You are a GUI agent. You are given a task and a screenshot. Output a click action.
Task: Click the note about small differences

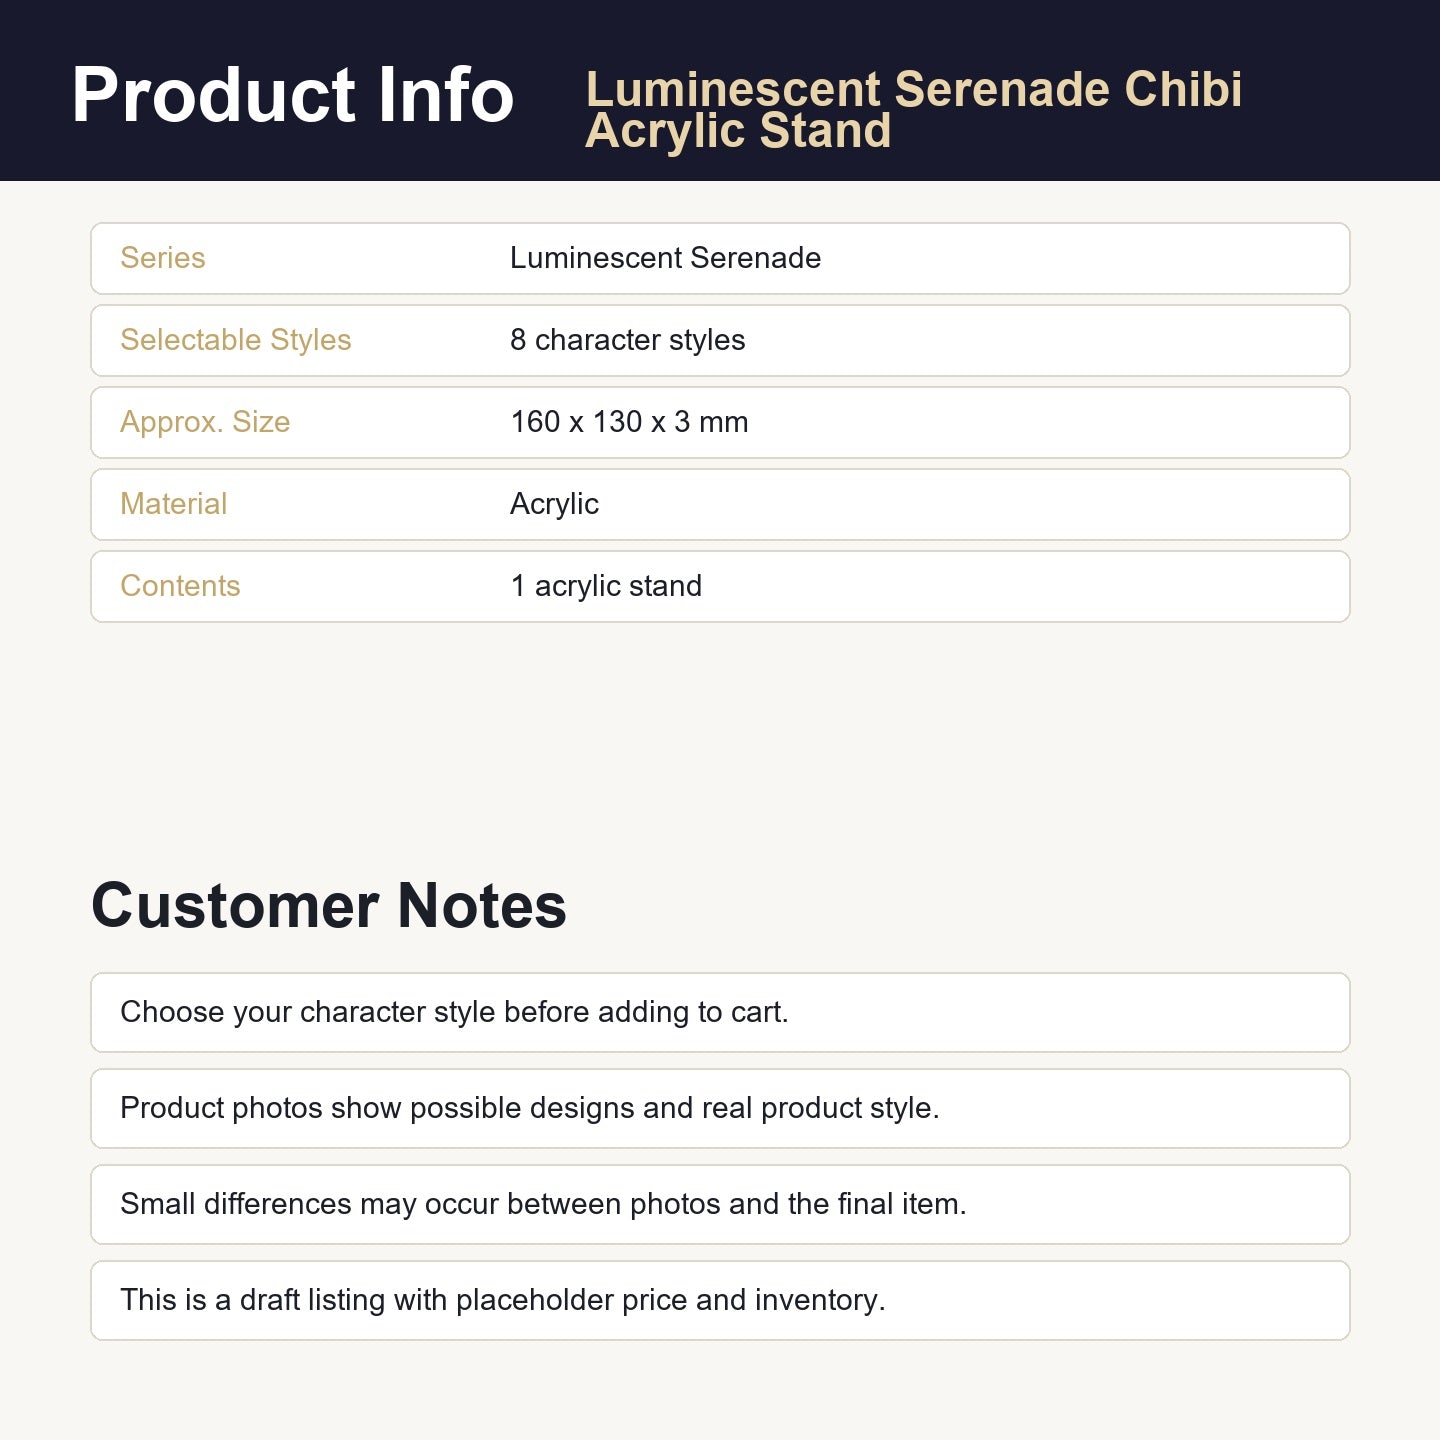[720, 1204]
